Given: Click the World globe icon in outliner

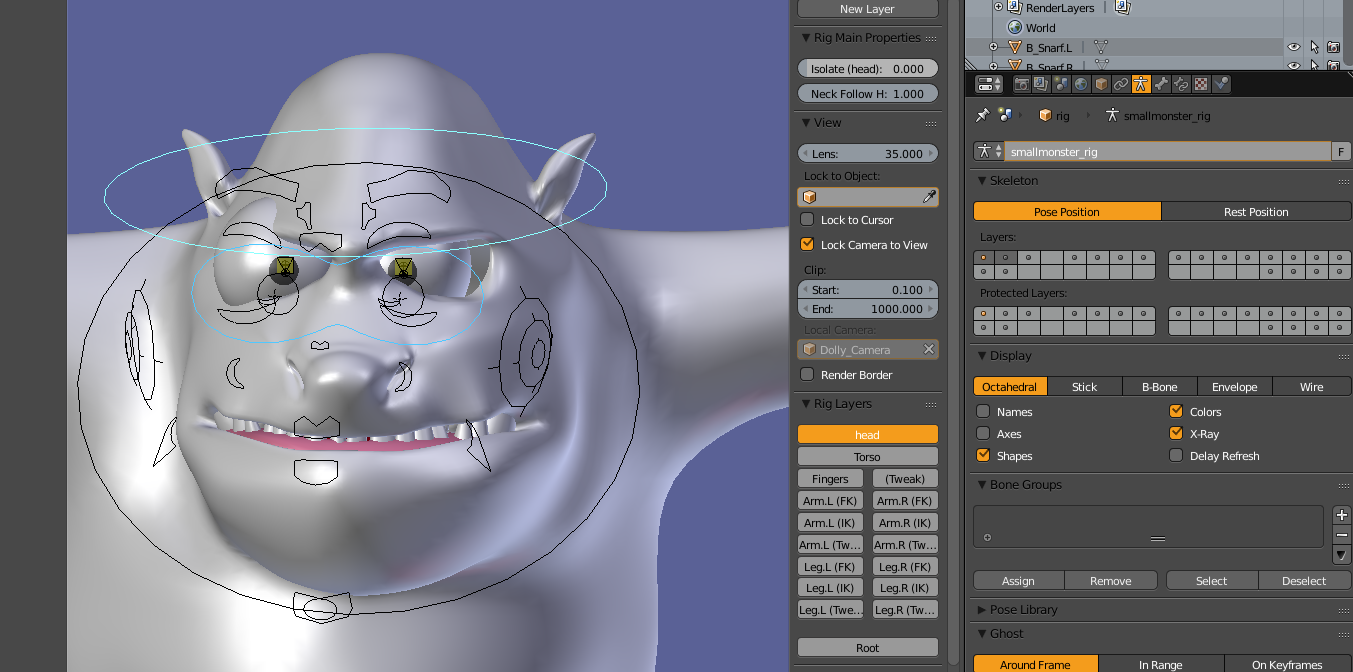Looking at the screenshot, I should click(1015, 28).
